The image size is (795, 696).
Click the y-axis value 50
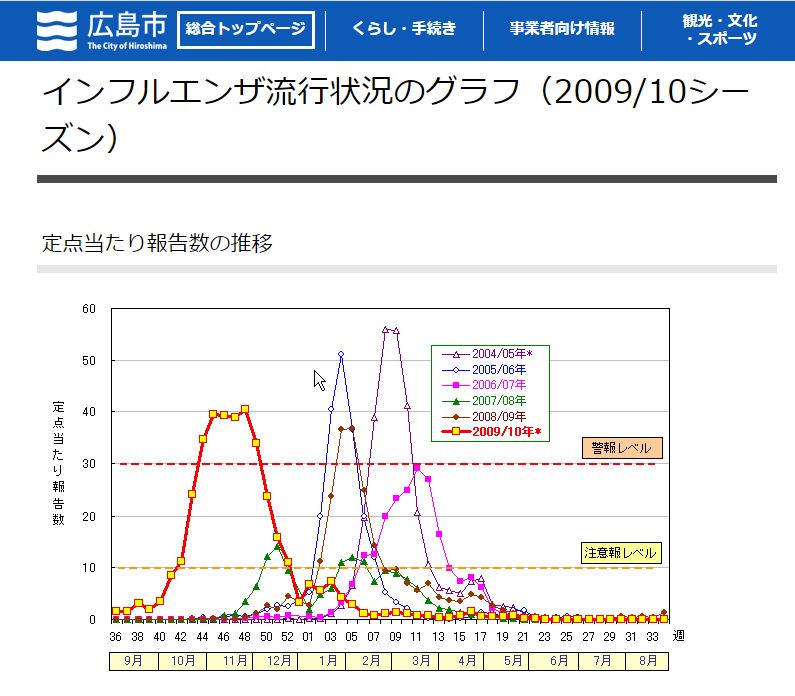89,361
